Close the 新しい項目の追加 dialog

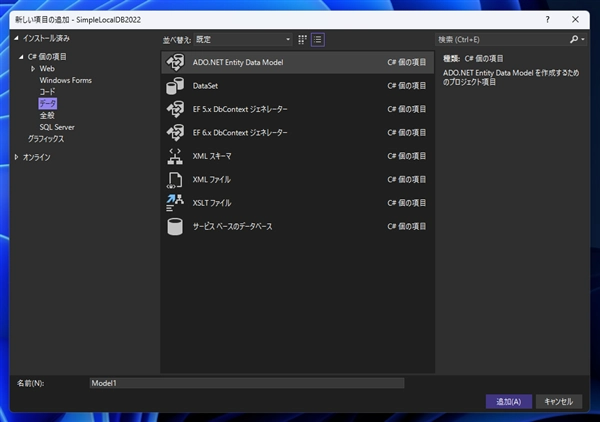point(575,20)
